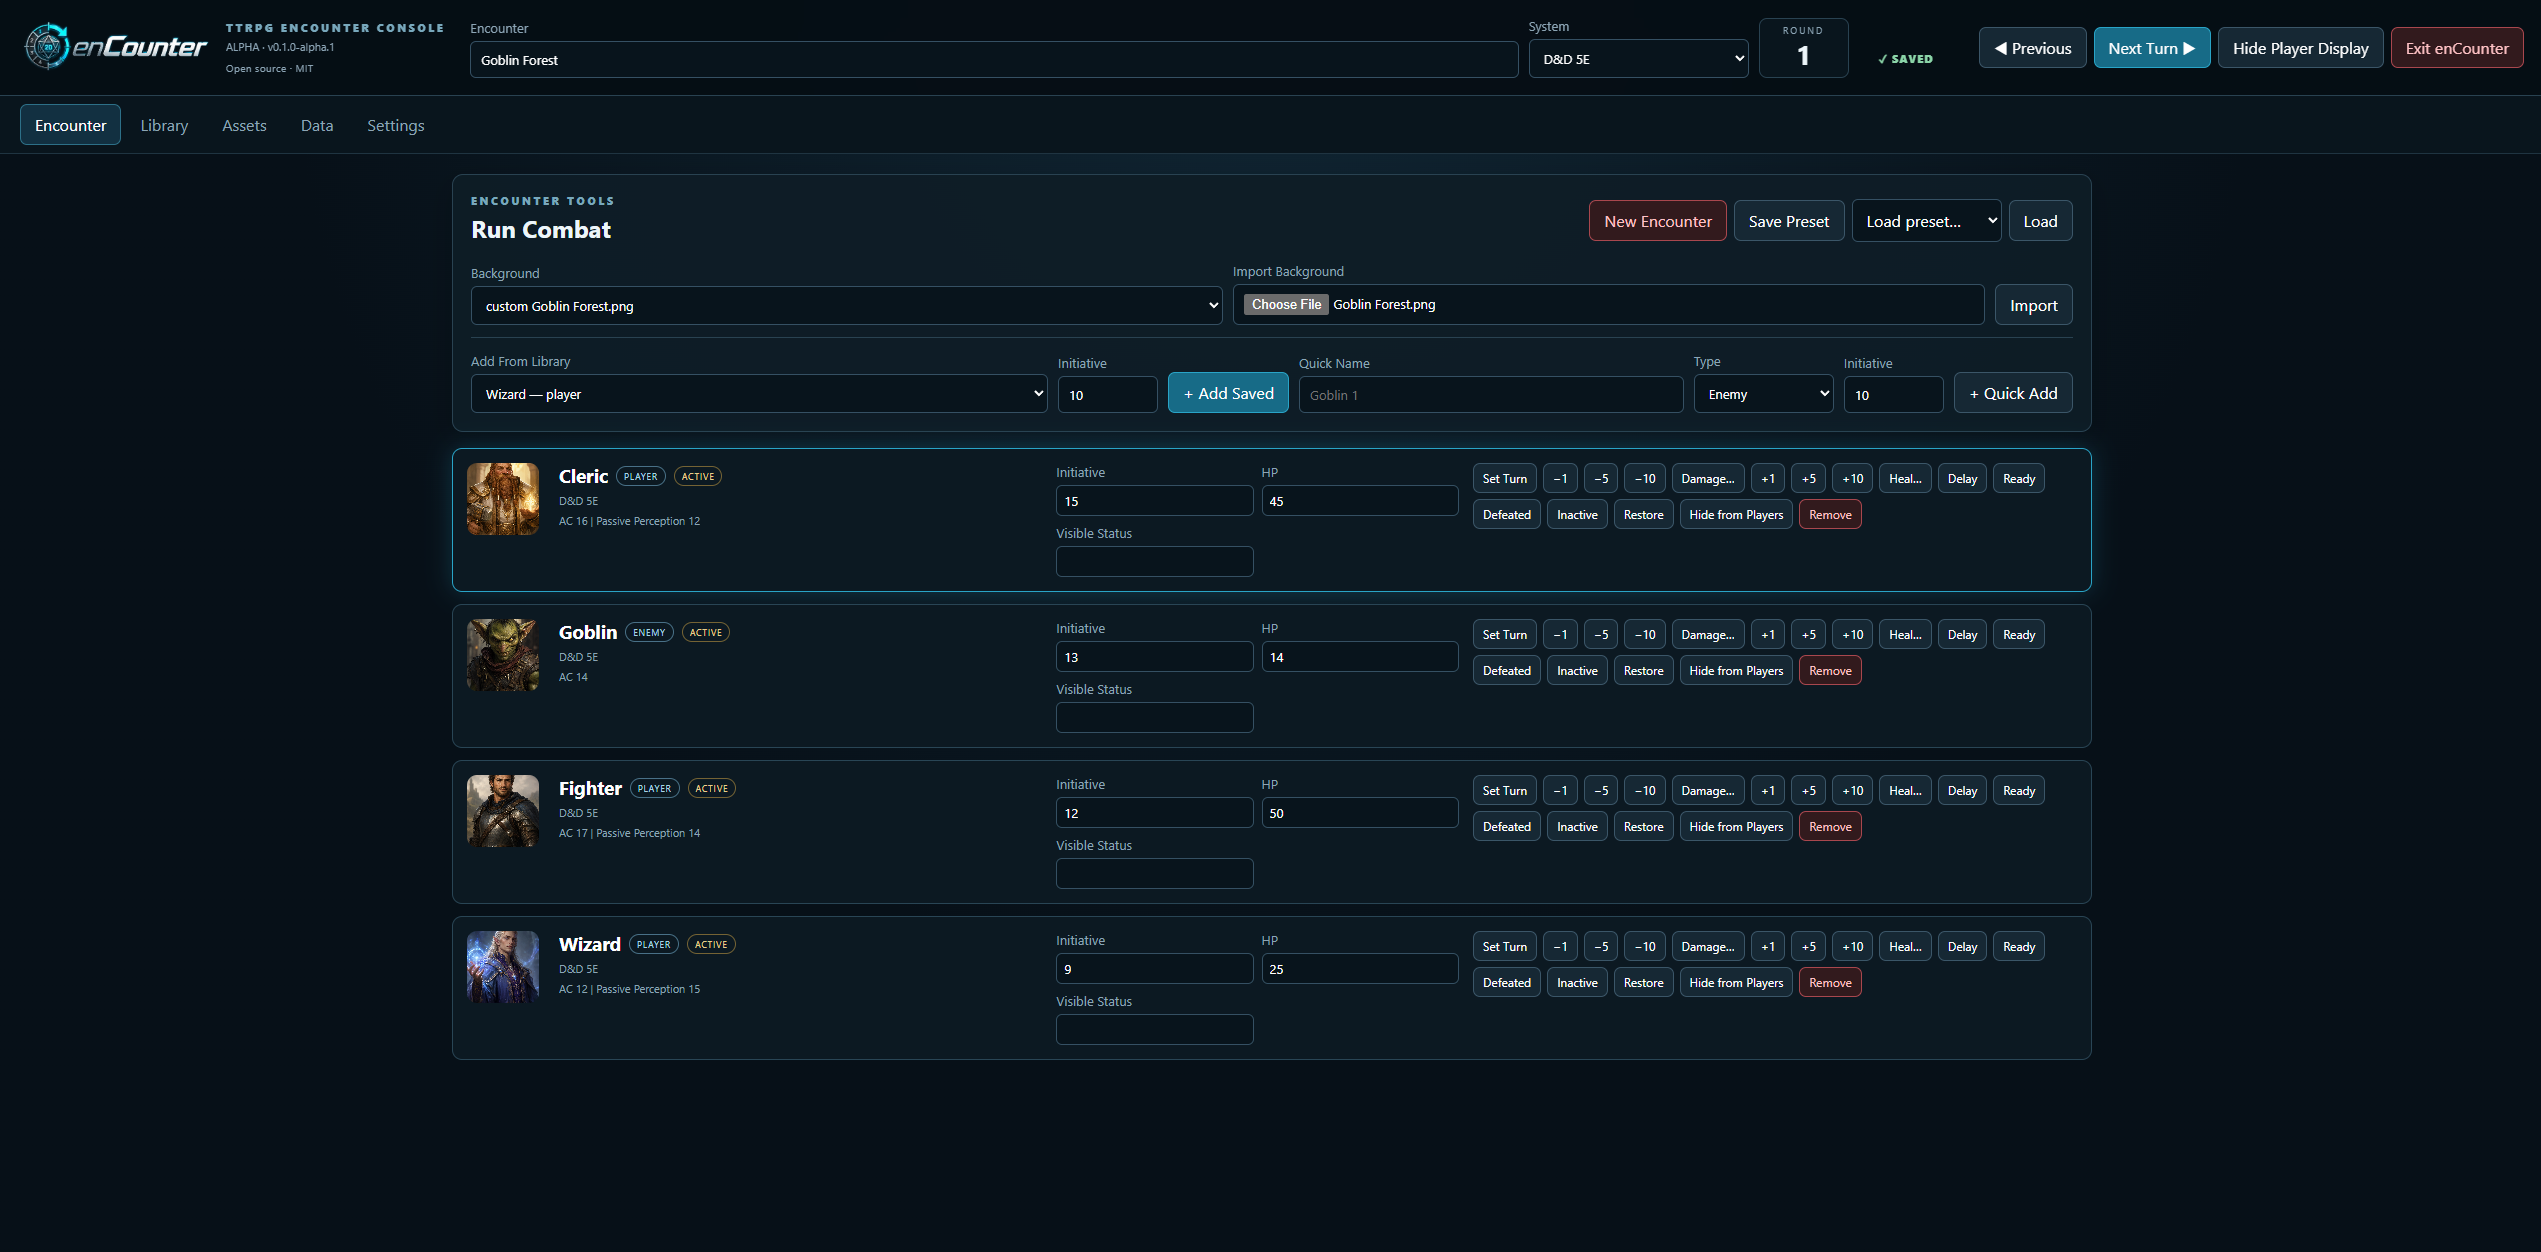Open the Settings tab
Image resolution: width=2541 pixels, height=1252 pixels.
pos(395,125)
